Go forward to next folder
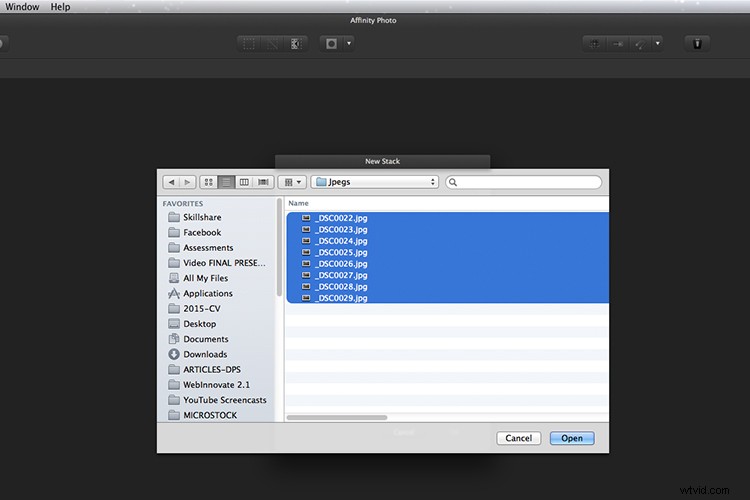Viewport: 750px width, 500px height. [186, 182]
